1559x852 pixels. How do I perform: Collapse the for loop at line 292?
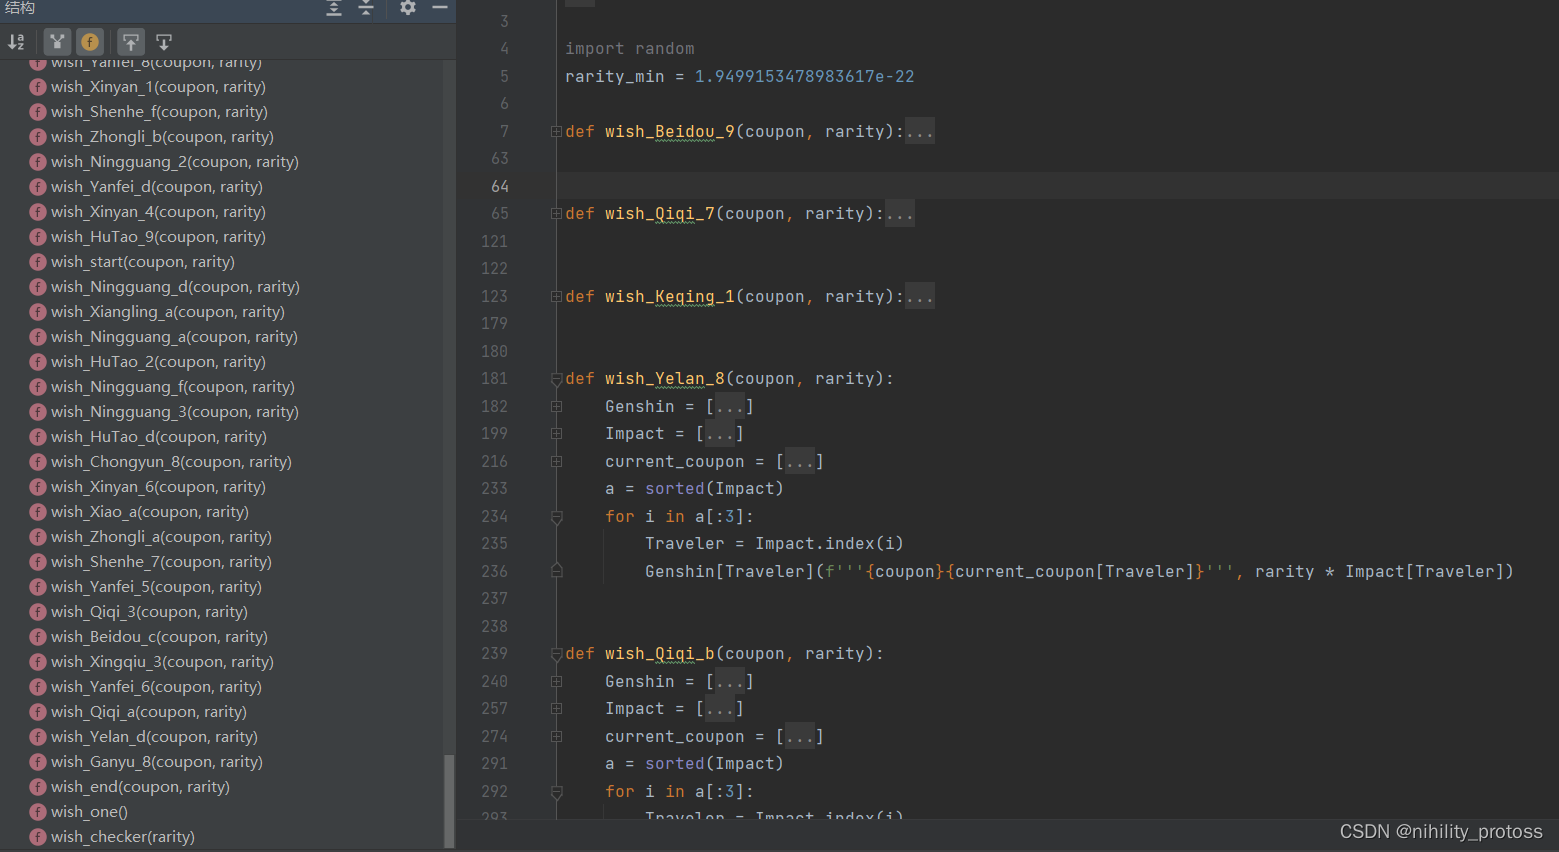coord(556,792)
